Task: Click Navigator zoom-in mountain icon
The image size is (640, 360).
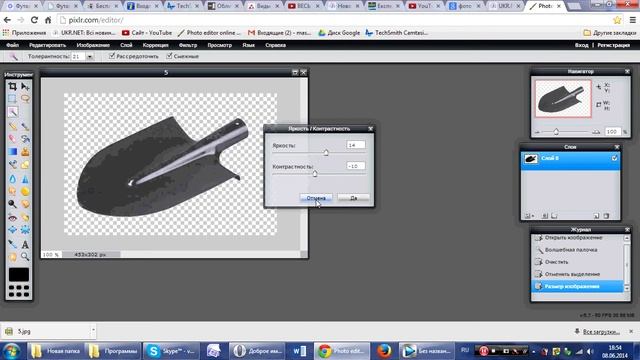Action: [x=596, y=131]
